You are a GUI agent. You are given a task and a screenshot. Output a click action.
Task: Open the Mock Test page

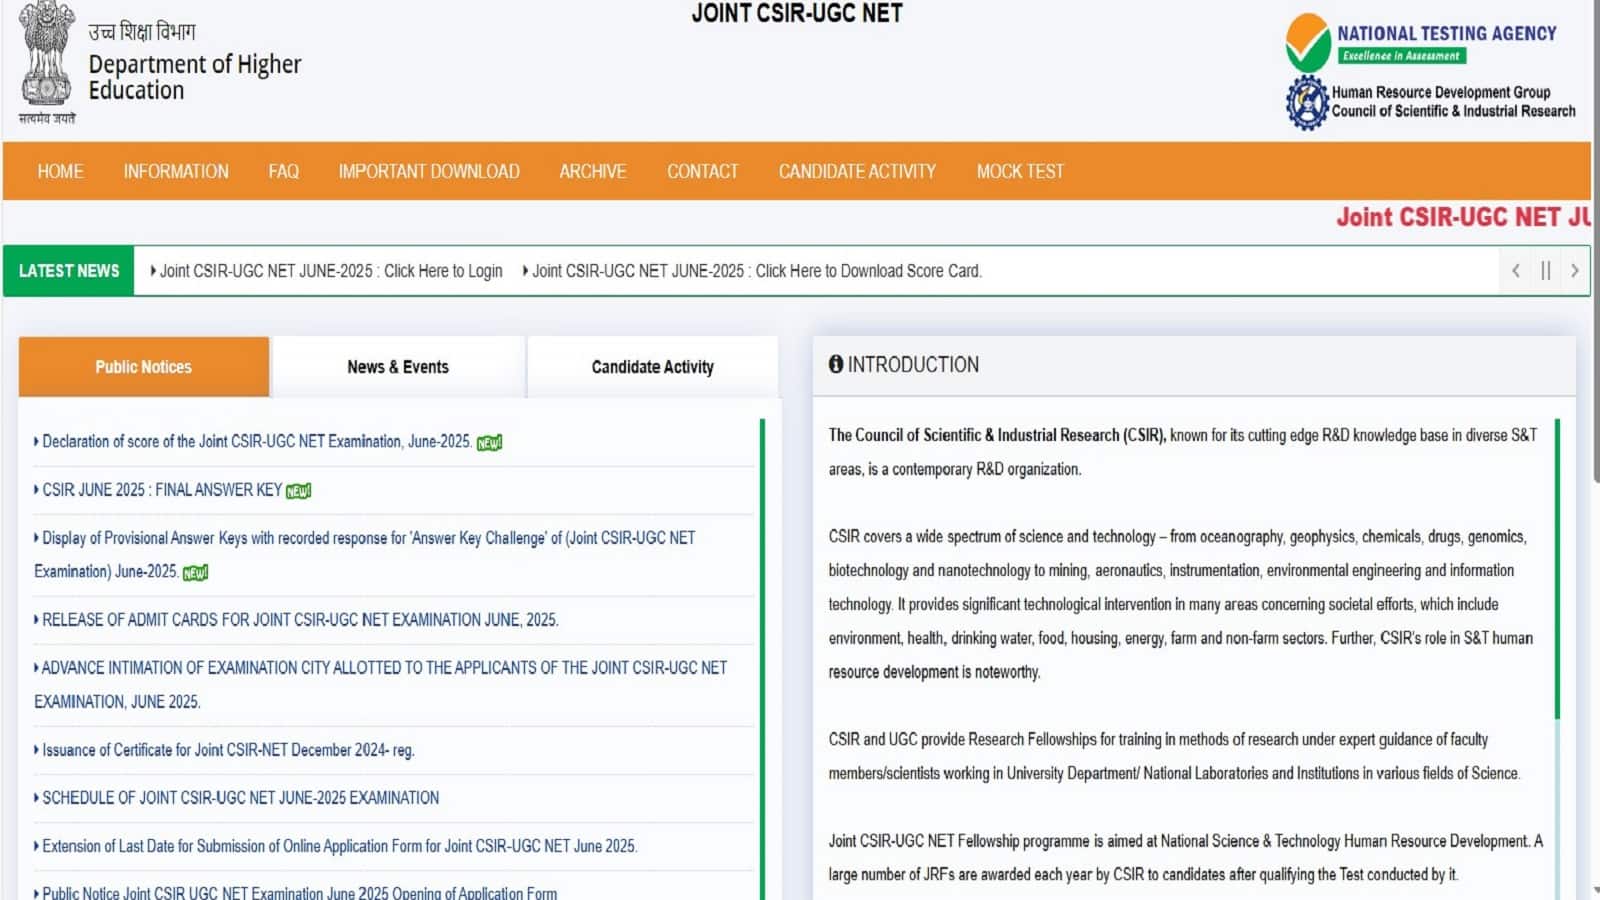pos(1020,172)
